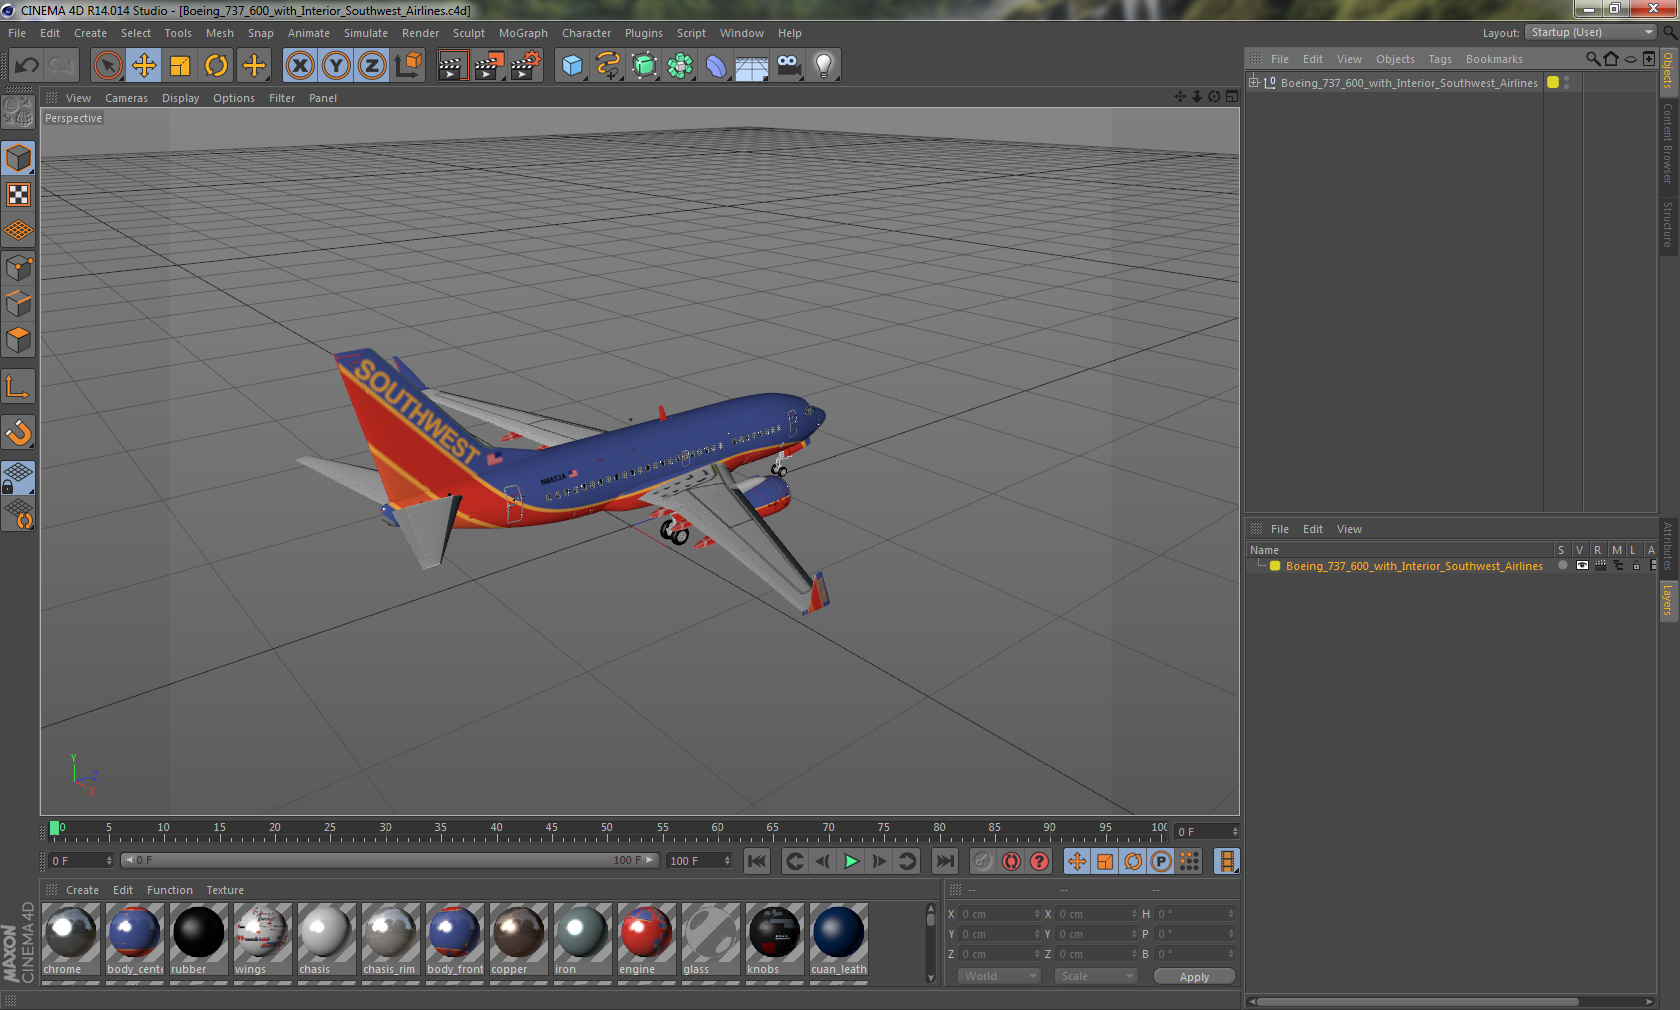Click the current frame field 0 F
Screen dimensions: 1680x1010
[x=81, y=860]
